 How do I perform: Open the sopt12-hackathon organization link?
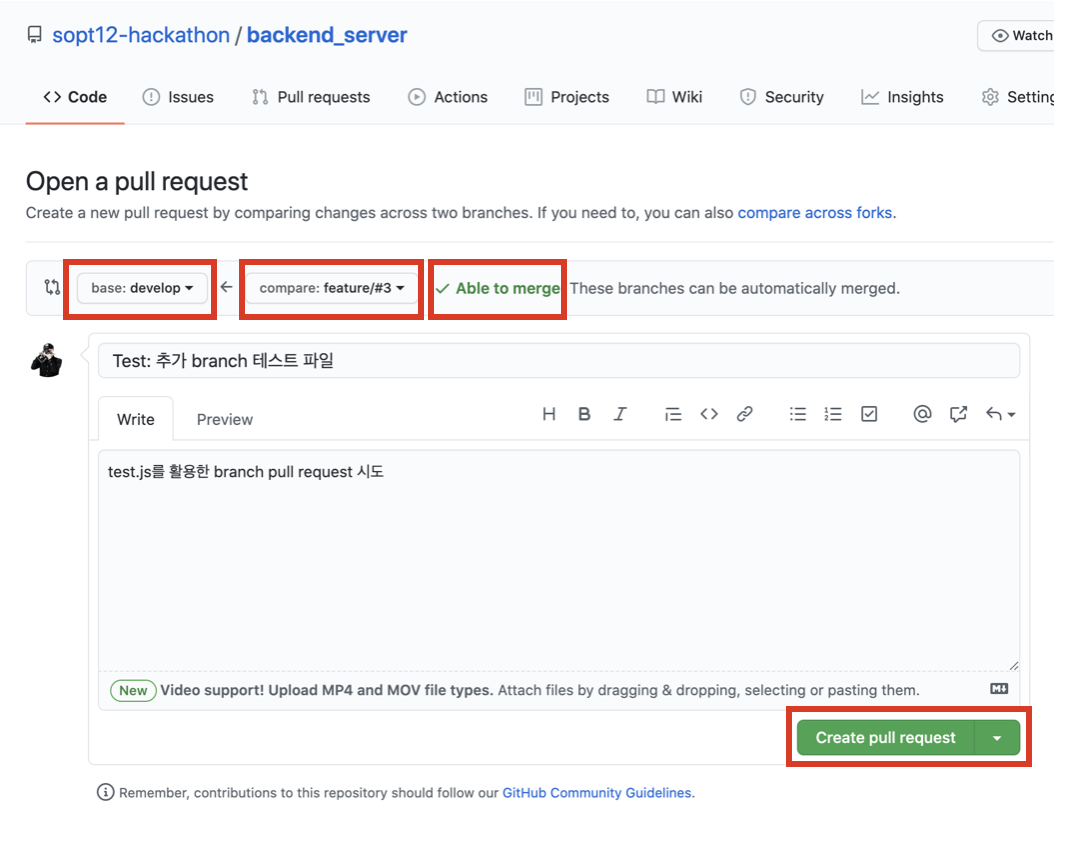click(141, 35)
